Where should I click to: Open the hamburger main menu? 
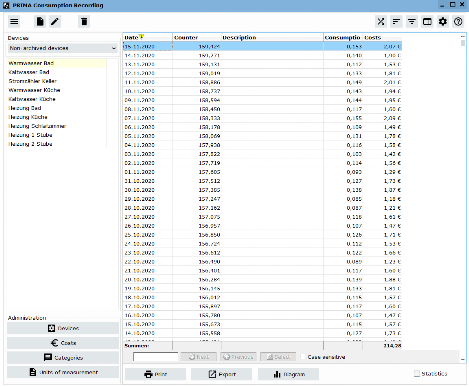click(x=14, y=22)
